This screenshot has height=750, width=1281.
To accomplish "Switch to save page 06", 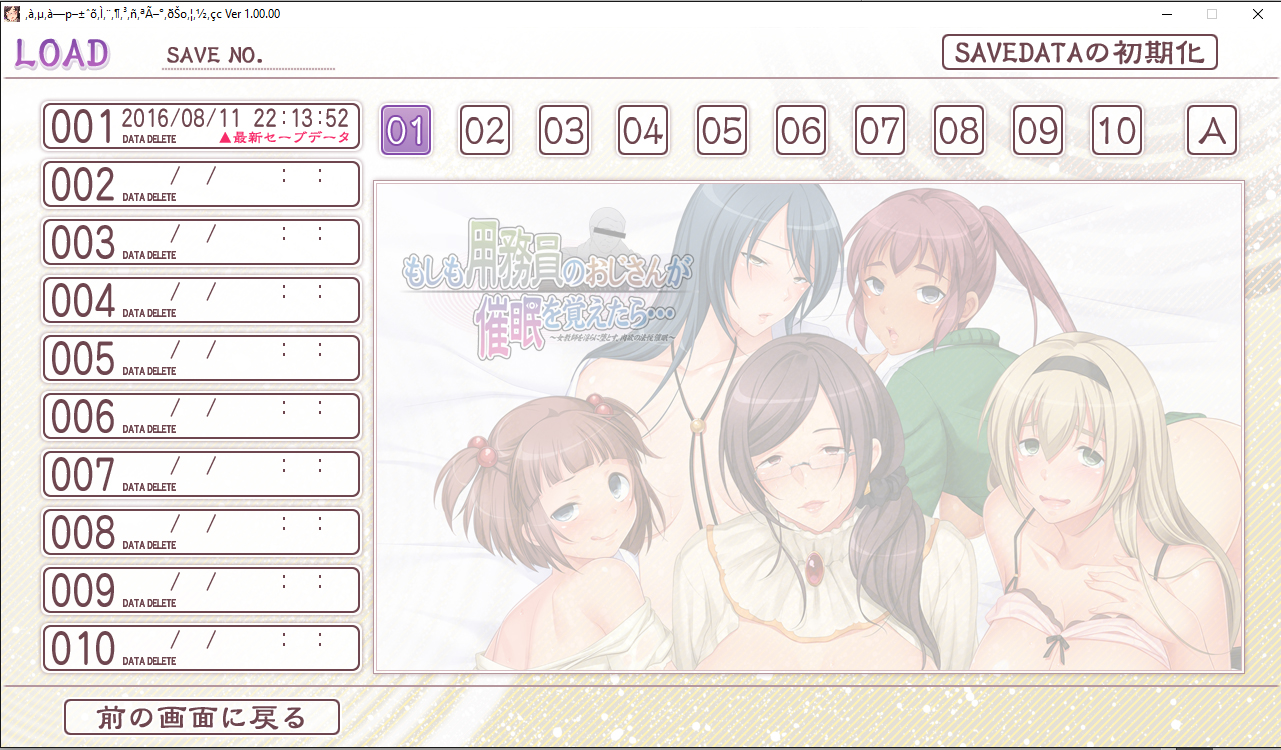I will tap(801, 130).
